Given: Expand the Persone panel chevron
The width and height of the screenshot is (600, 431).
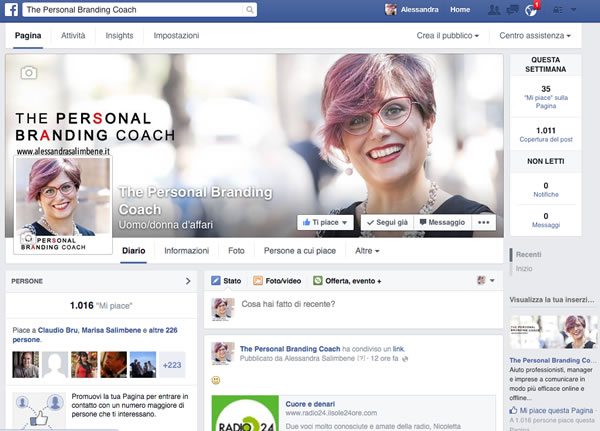Looking at the screenshot, I should tap(188, 281).
